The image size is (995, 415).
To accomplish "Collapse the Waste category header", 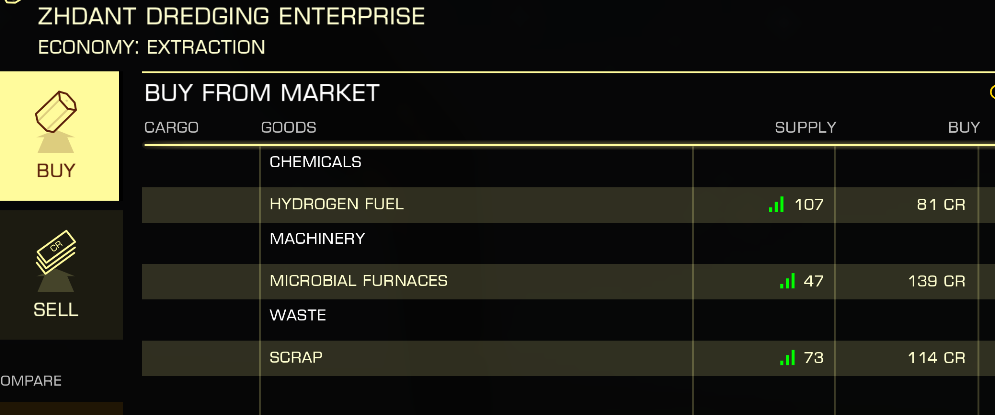I will click(298, 315).
